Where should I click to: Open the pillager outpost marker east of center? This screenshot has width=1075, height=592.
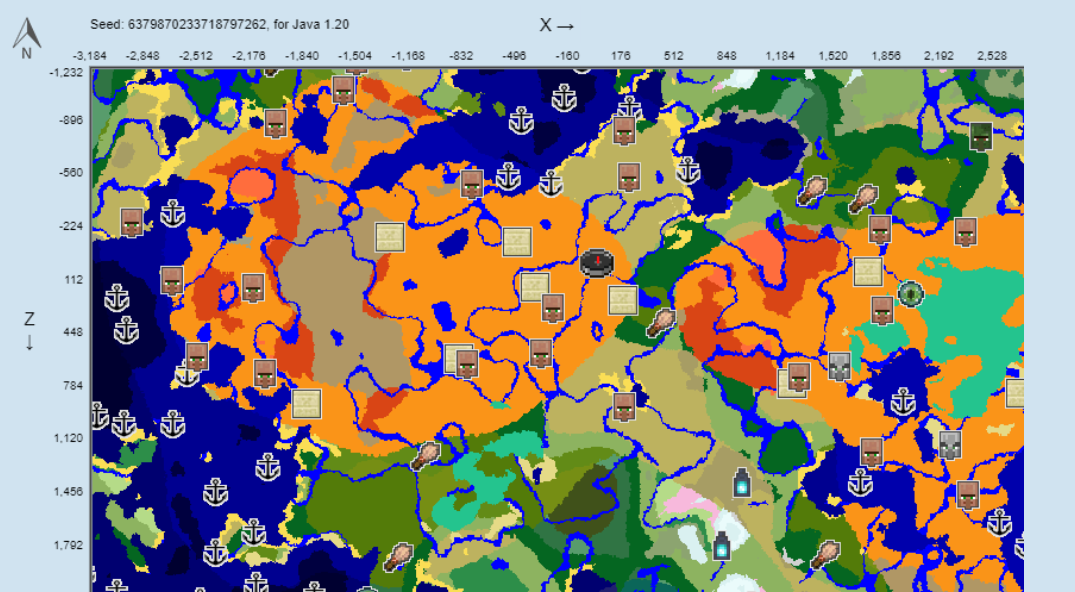click(x=838, y=367)
